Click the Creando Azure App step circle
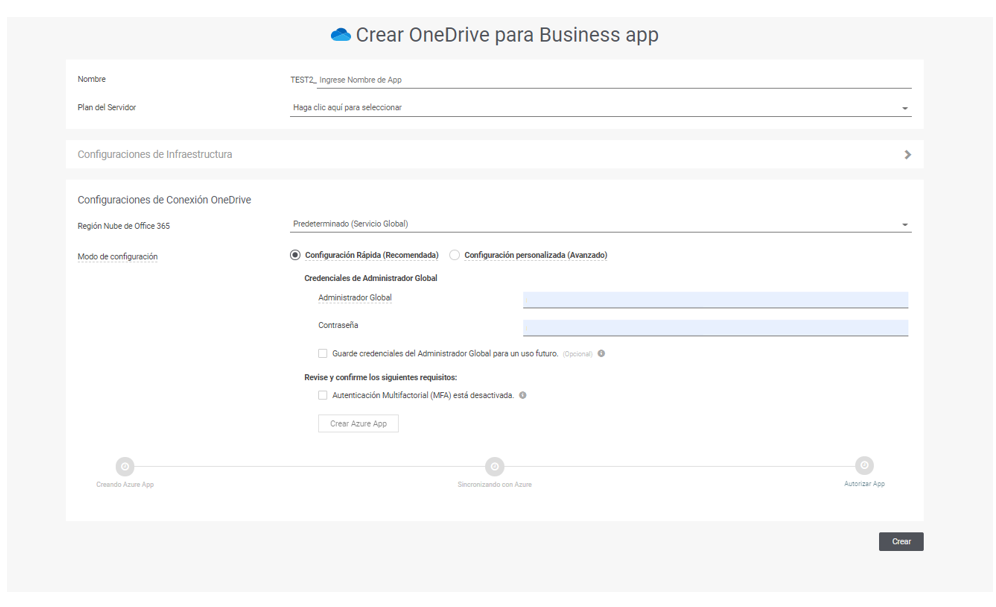This screenshot has width=996, height=607. click(125, 467)
